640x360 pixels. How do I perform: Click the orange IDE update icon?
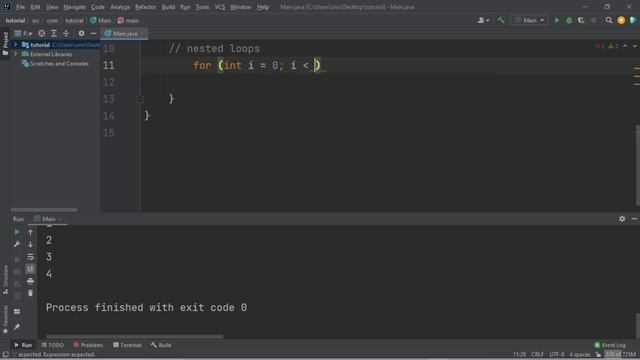pyautogui.click(x=621, y=20)
